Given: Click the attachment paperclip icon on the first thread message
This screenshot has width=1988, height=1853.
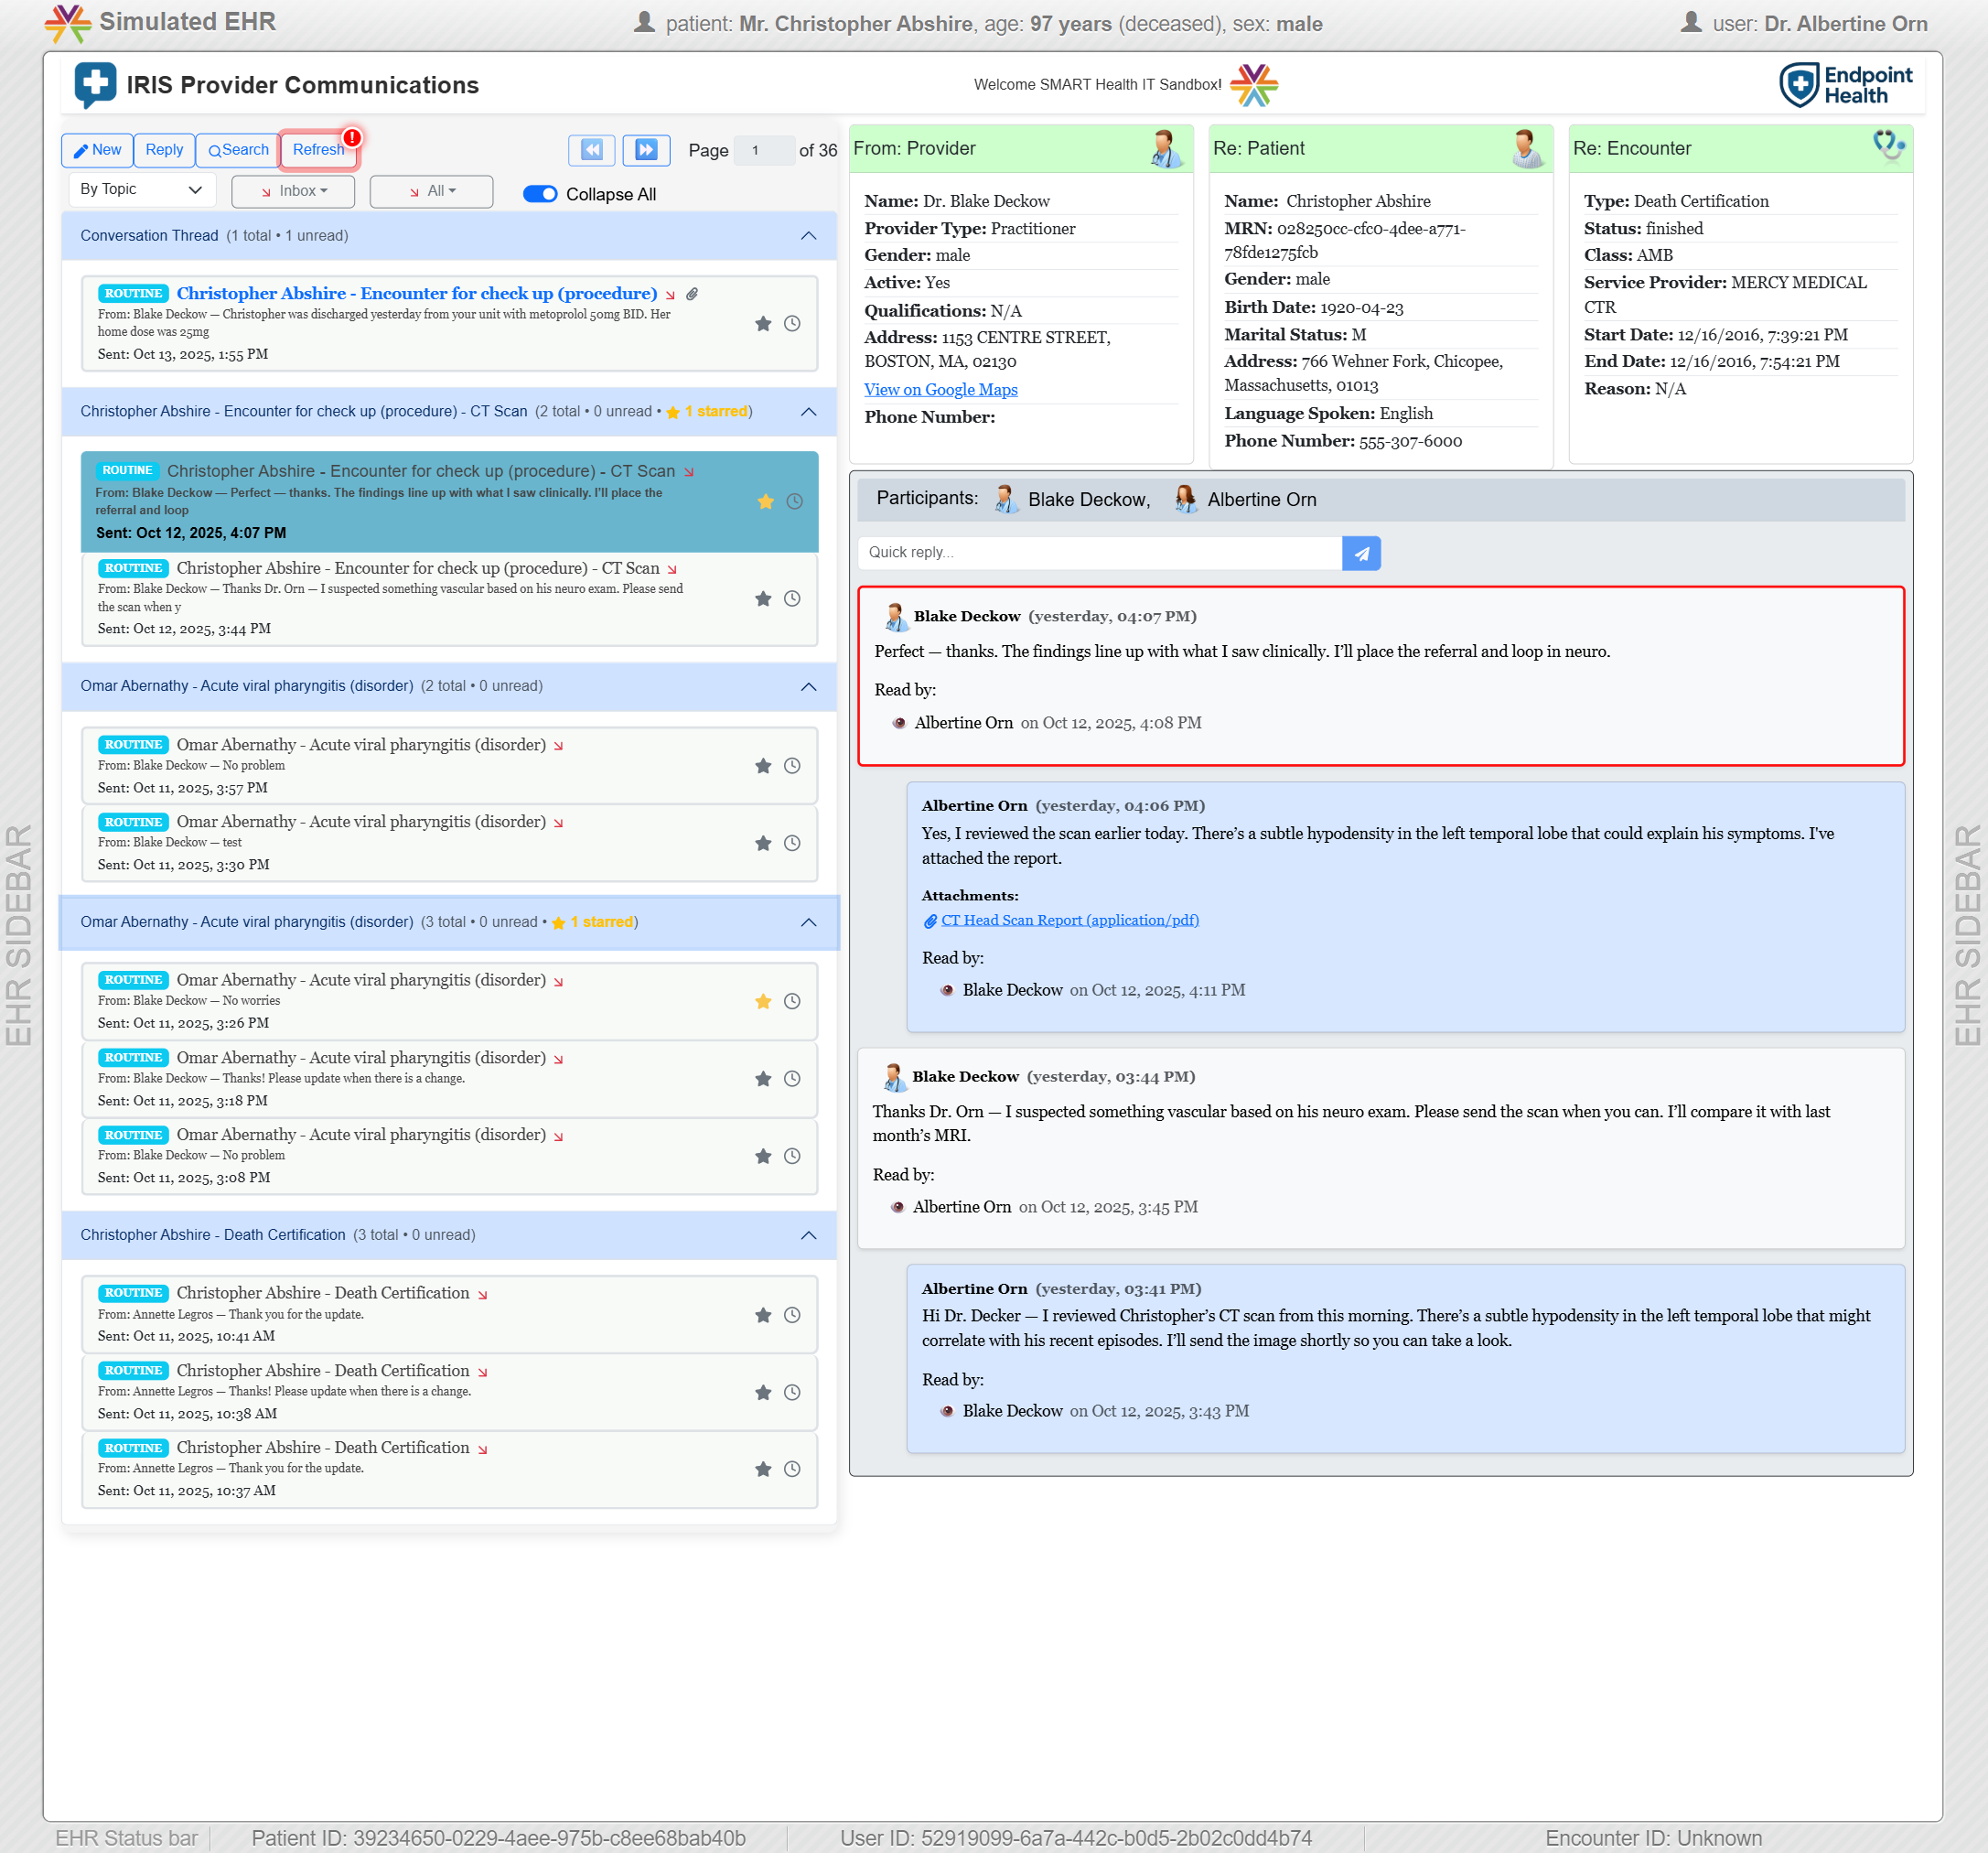Looking at the screenshot, I should tap(692, 294).
